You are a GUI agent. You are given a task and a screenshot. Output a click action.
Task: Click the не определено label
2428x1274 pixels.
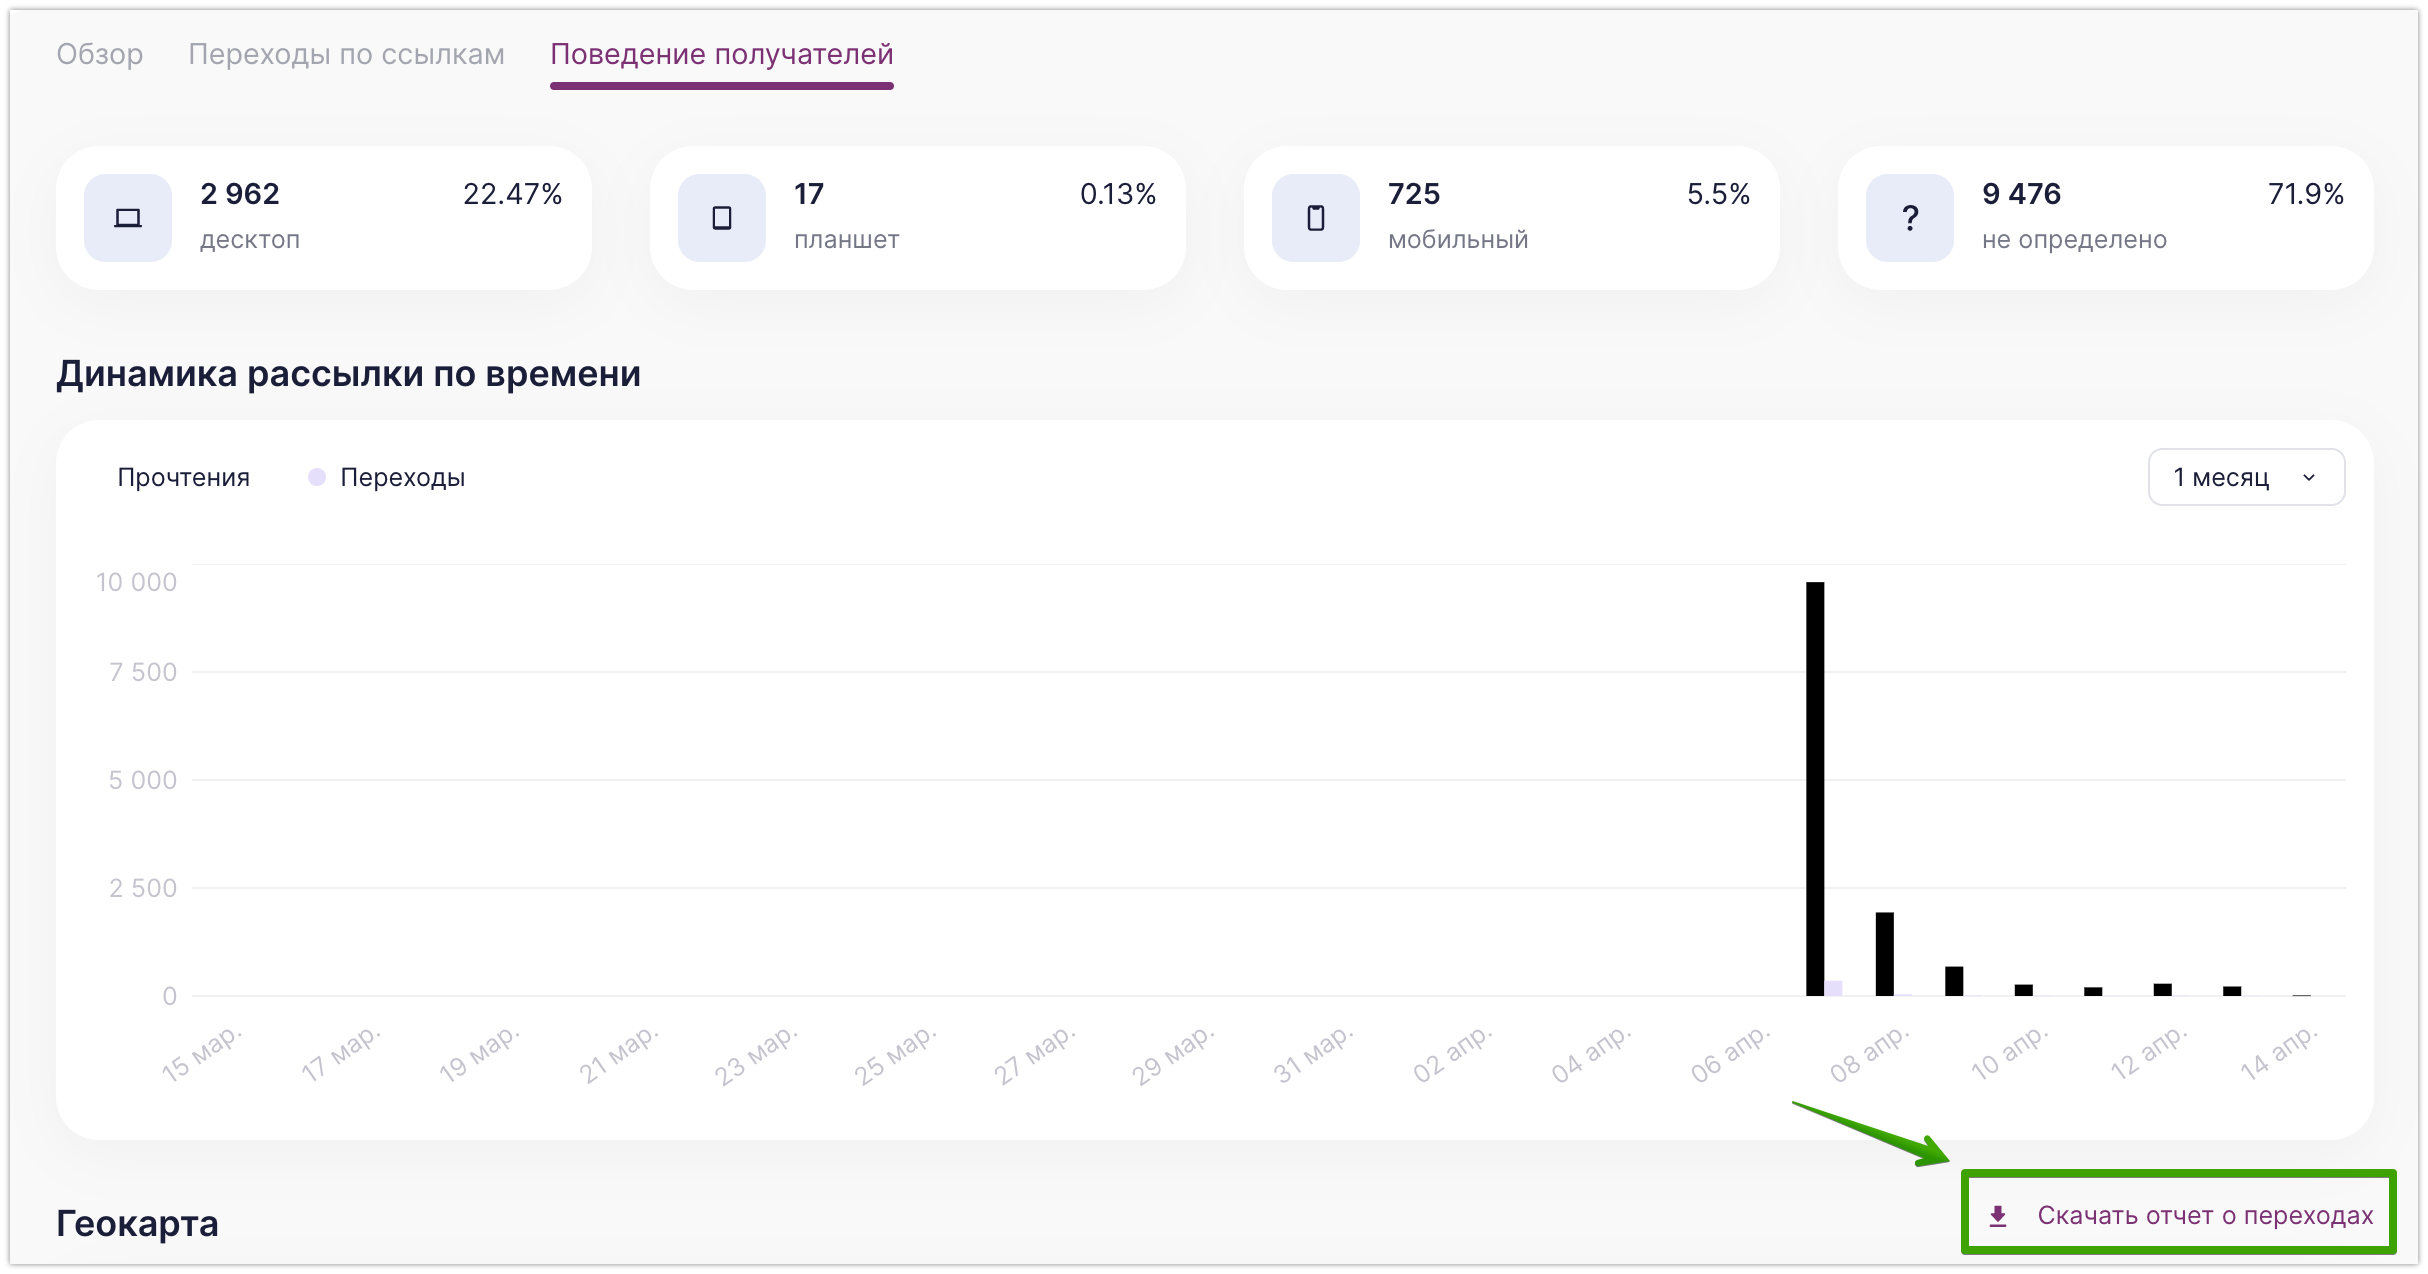2075,240
